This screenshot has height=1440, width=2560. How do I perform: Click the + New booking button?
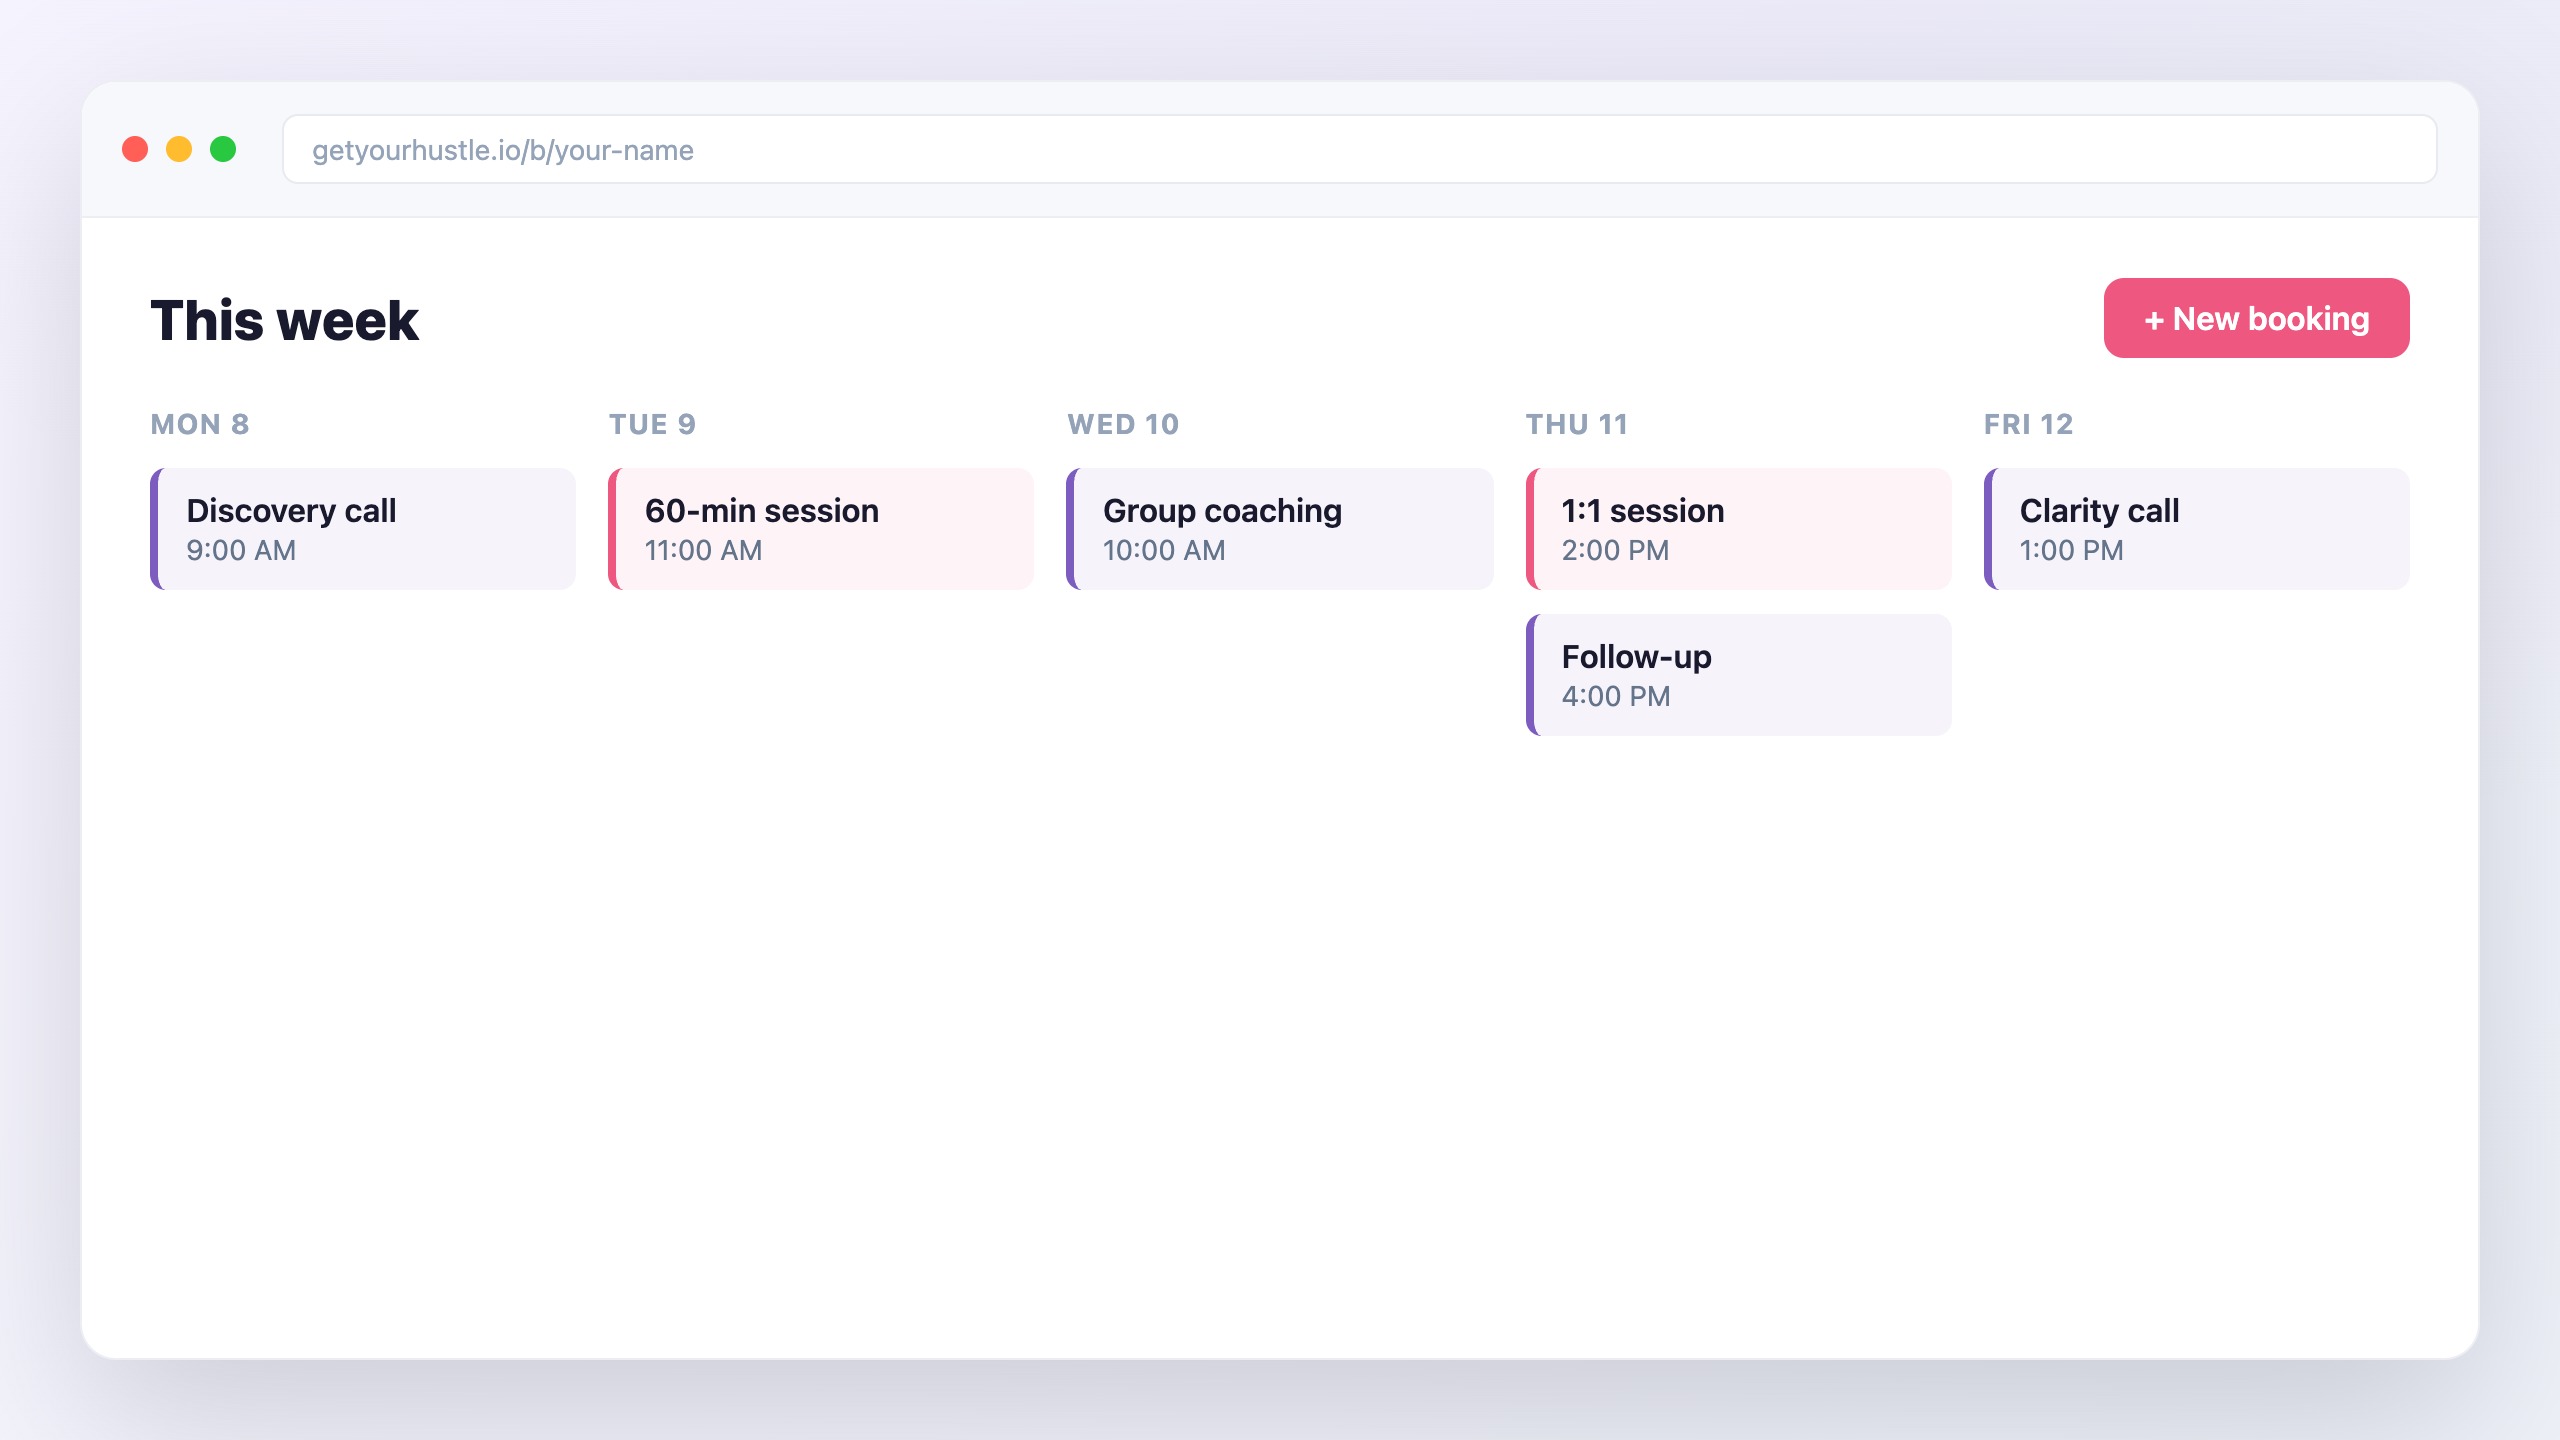[2256, 318]
